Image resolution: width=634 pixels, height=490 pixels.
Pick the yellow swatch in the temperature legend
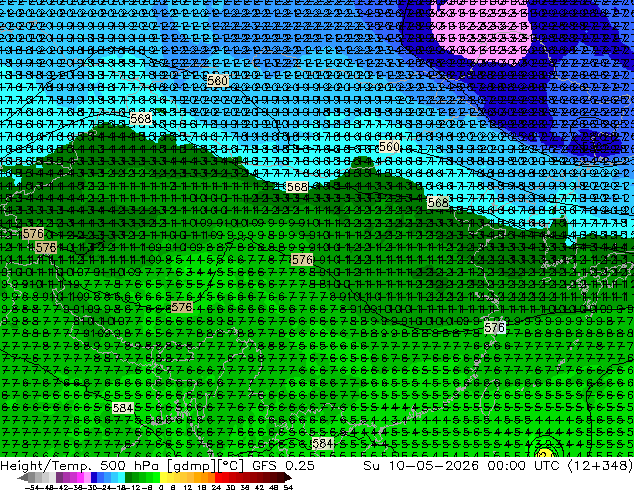coord(163,478)
